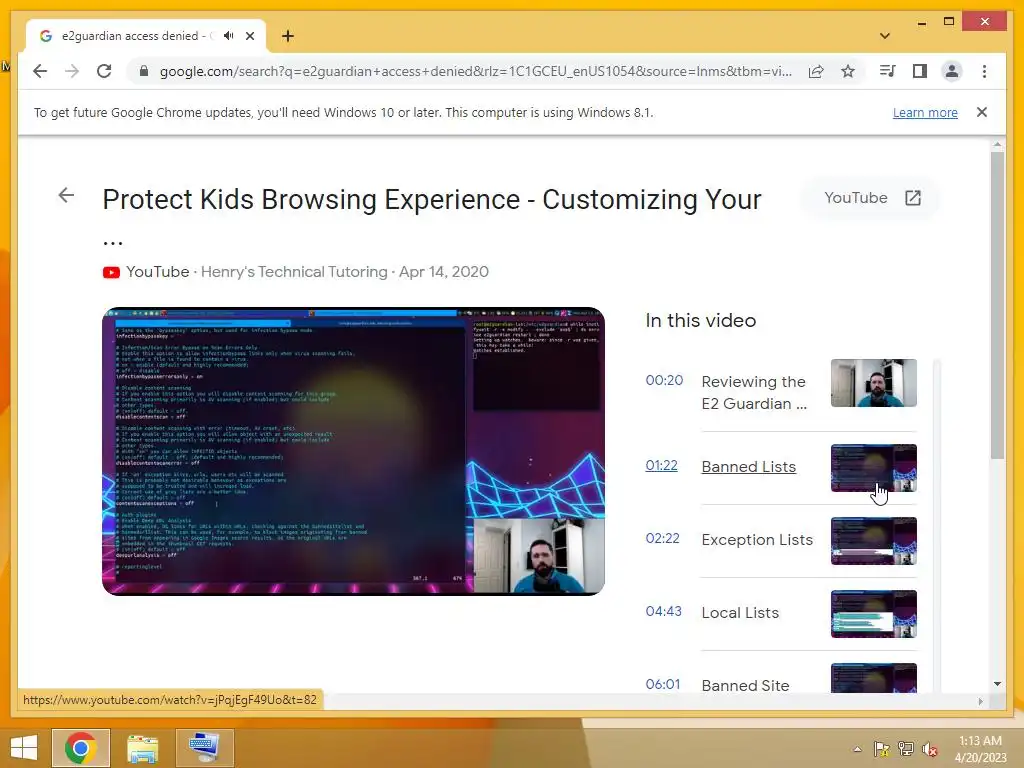Open Exception Lists chapter
Image resolution: width=1024 pixels, height=768 pixels.
coord(757,540)
